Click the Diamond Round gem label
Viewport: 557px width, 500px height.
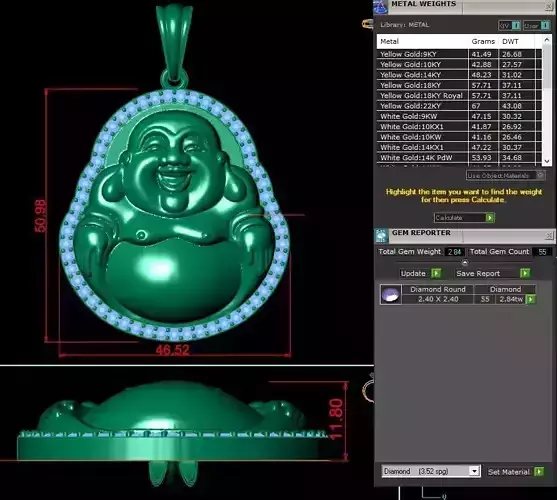(x=438, y=289)
